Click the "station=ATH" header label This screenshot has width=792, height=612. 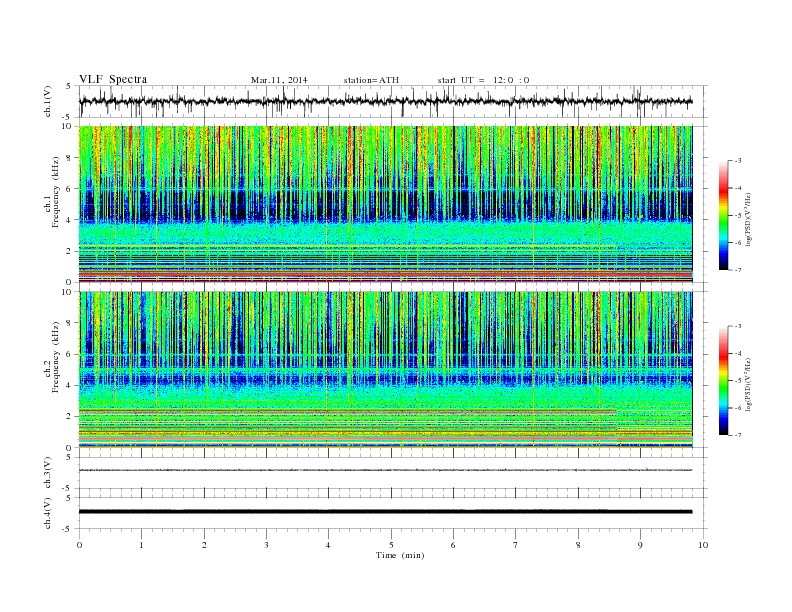pyautogui.click(x=371, y=80)
